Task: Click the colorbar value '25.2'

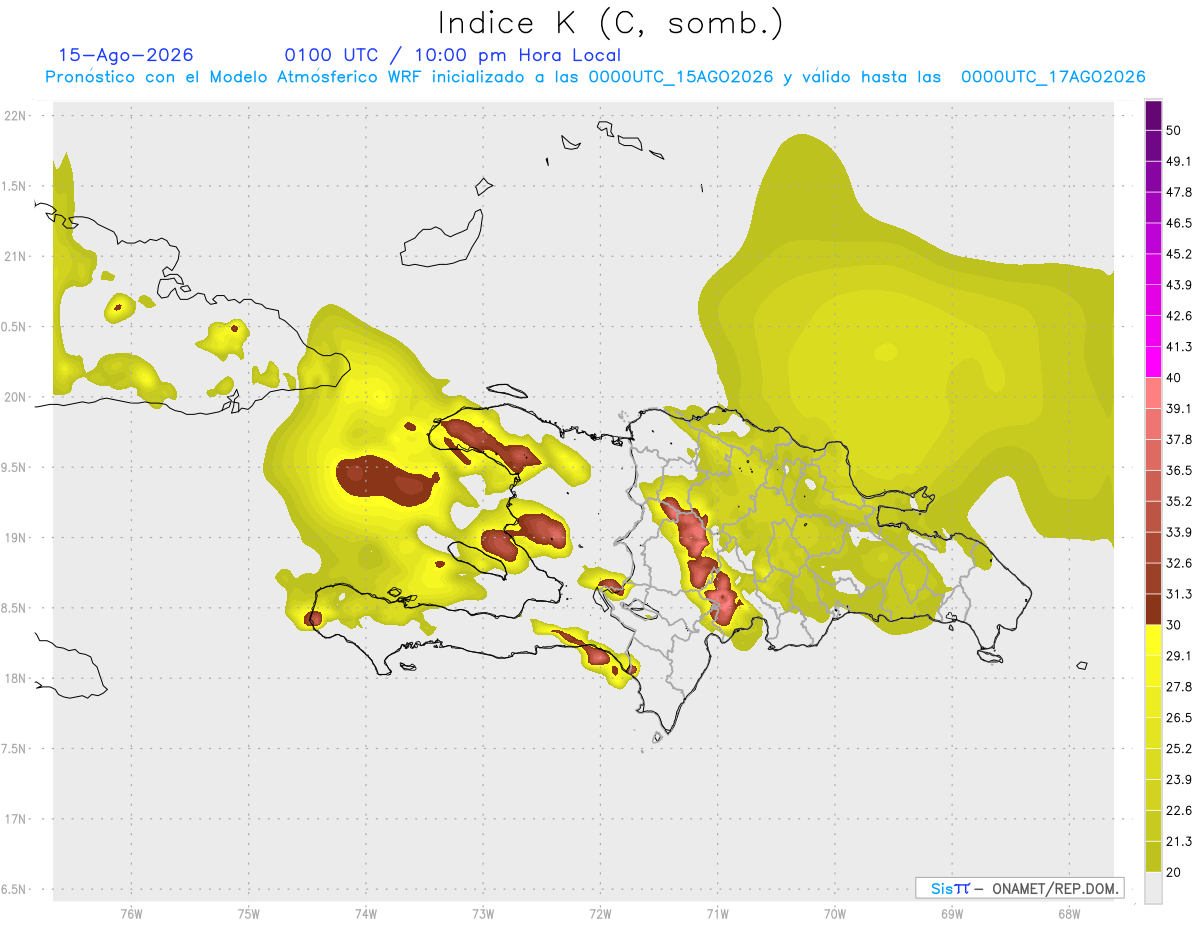Action: (x=1179, y=748)
